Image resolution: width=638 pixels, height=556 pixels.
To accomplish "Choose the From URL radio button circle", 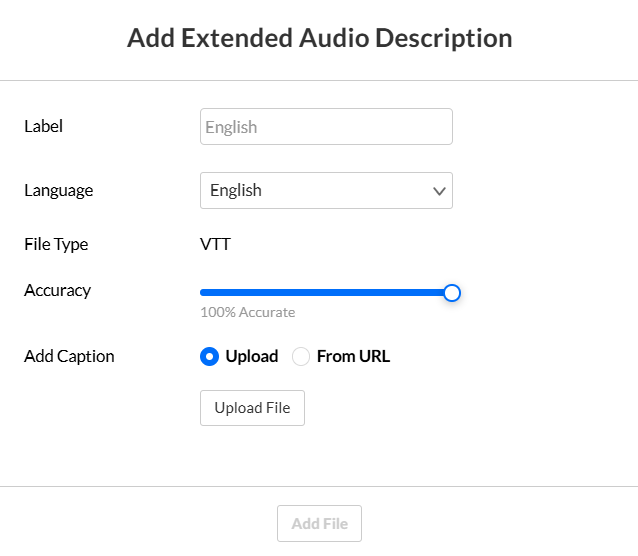I will coord(301,356).
